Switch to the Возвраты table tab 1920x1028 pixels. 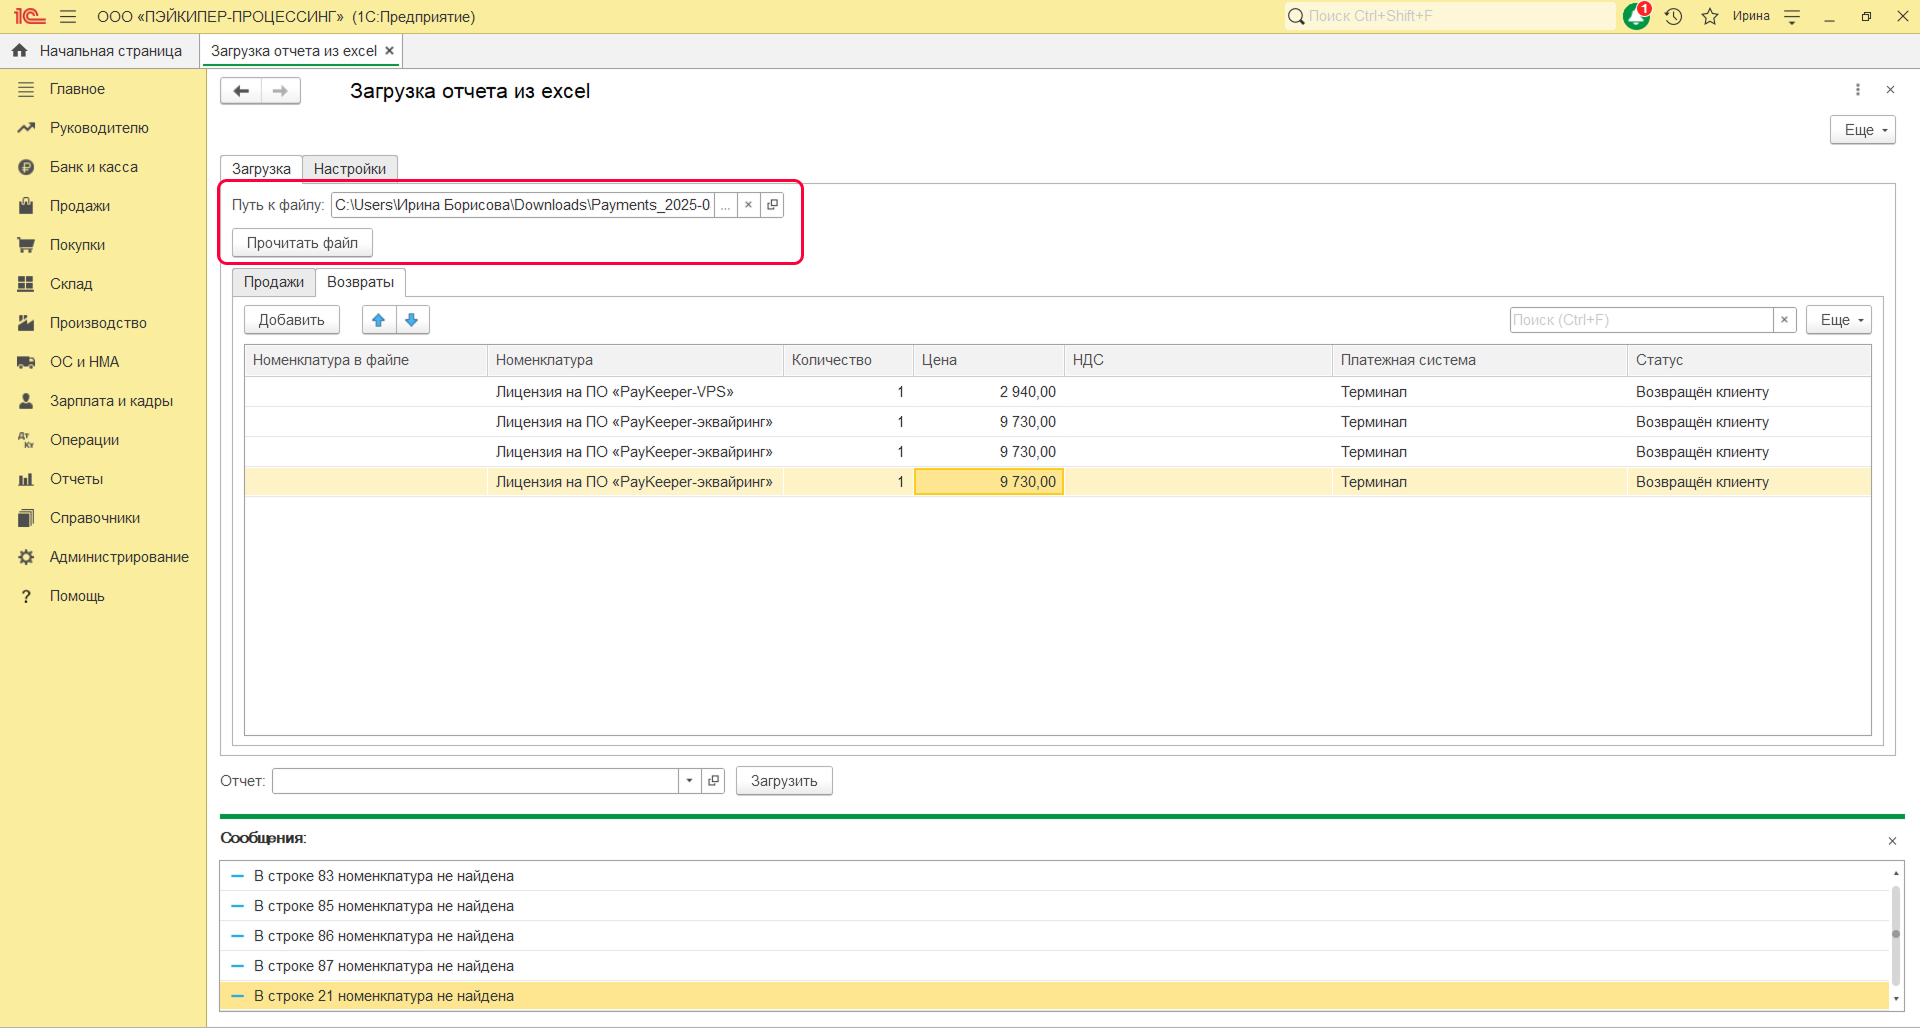[360, 282]
